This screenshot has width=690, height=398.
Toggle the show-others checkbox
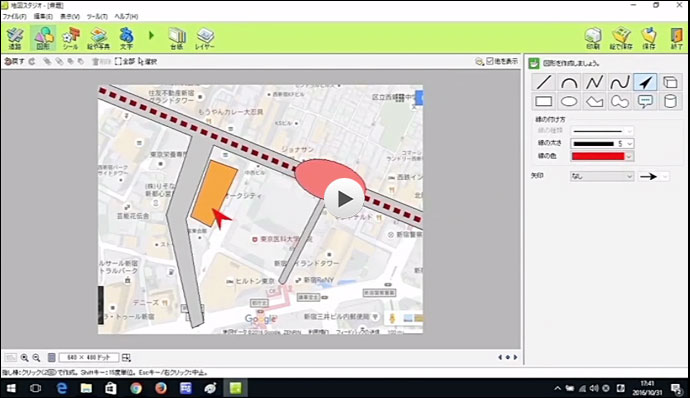coord(490,61)
